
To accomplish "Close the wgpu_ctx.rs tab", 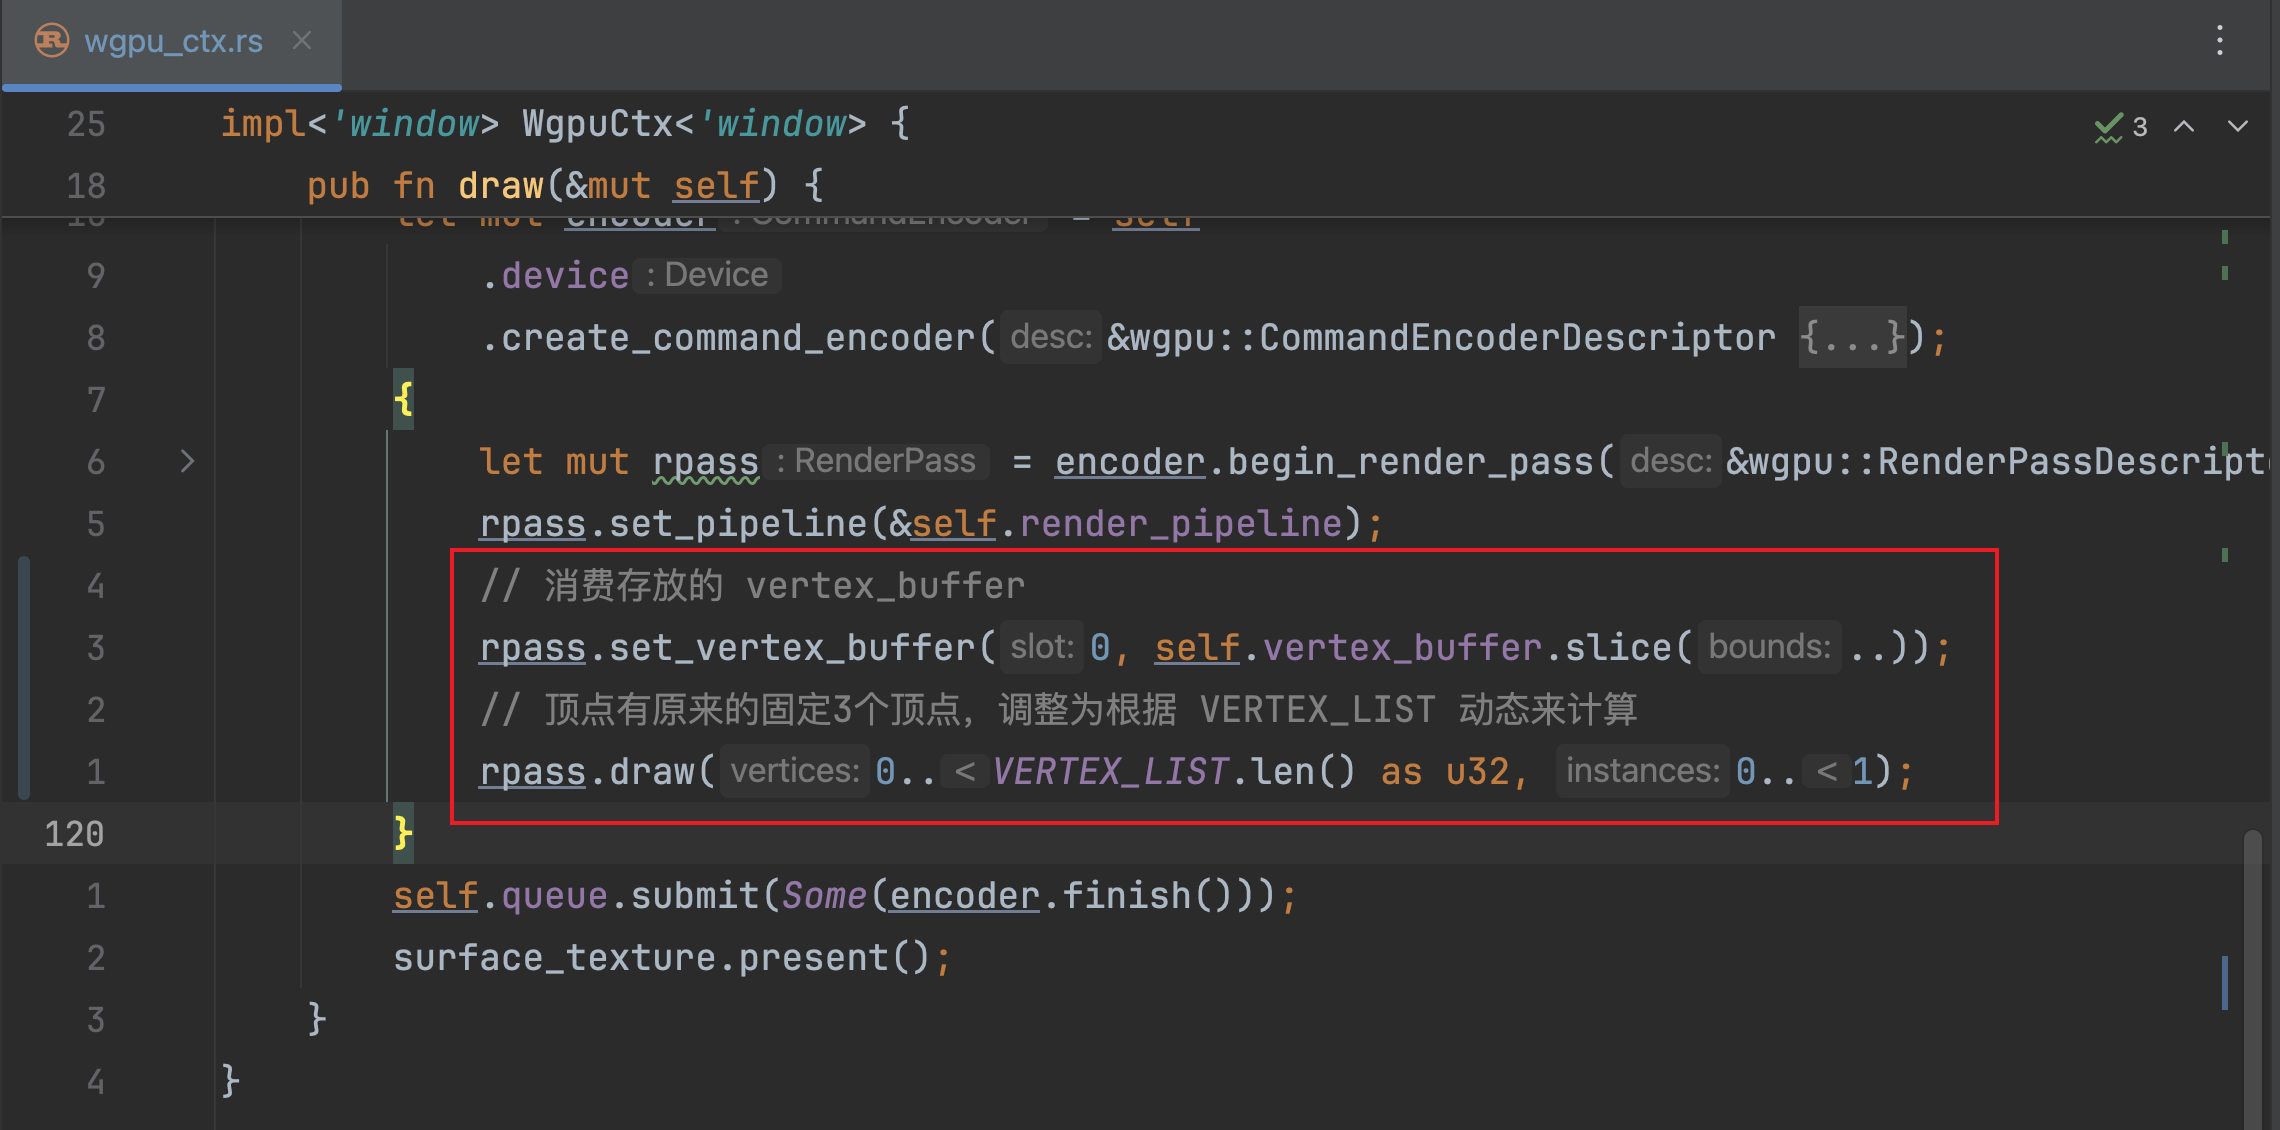I will point(302,40).
